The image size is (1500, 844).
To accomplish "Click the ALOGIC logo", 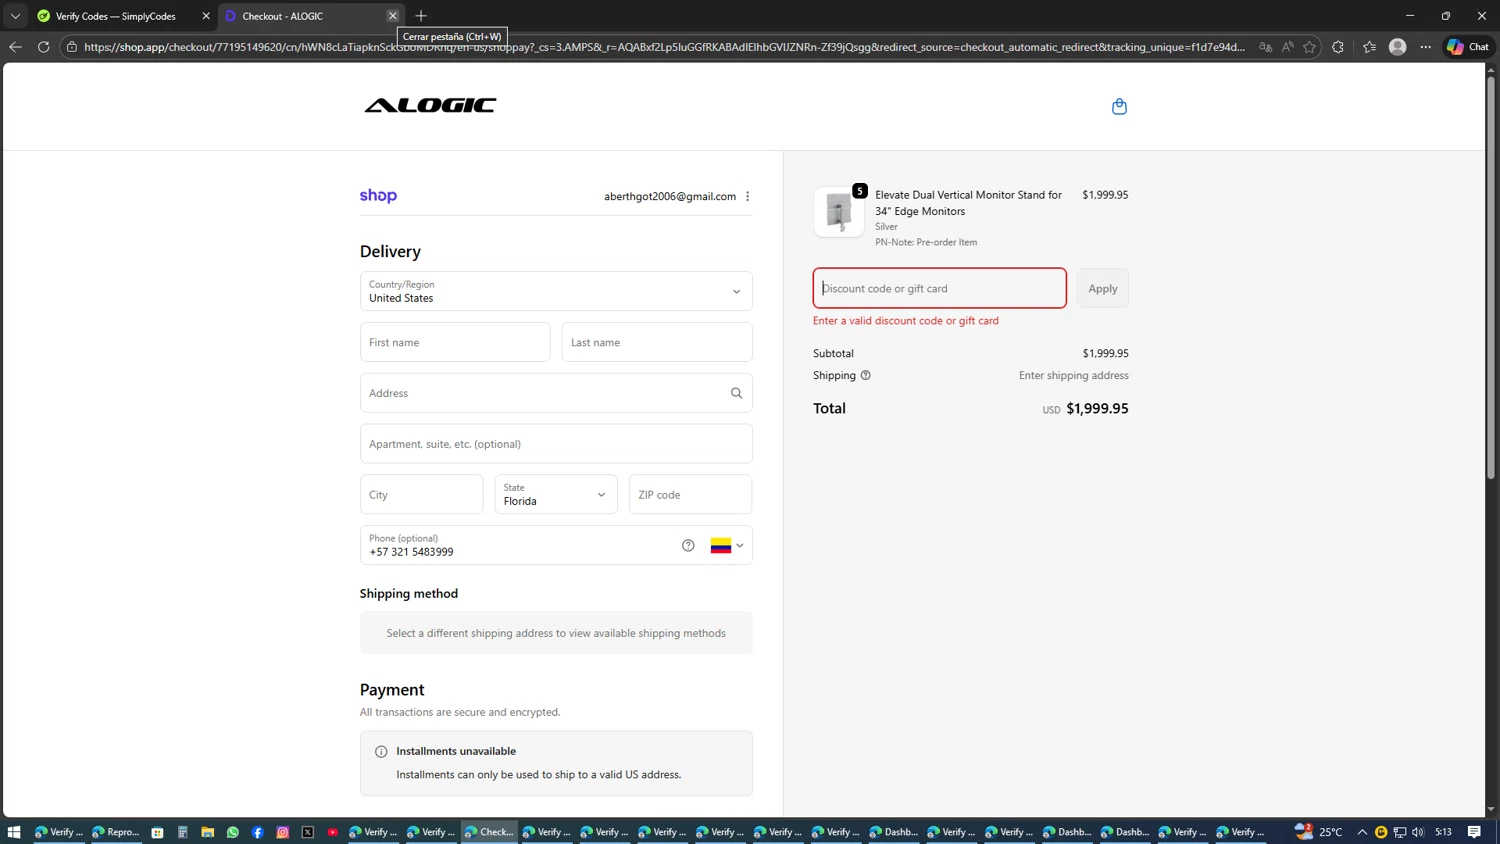I will click(430, 105).
